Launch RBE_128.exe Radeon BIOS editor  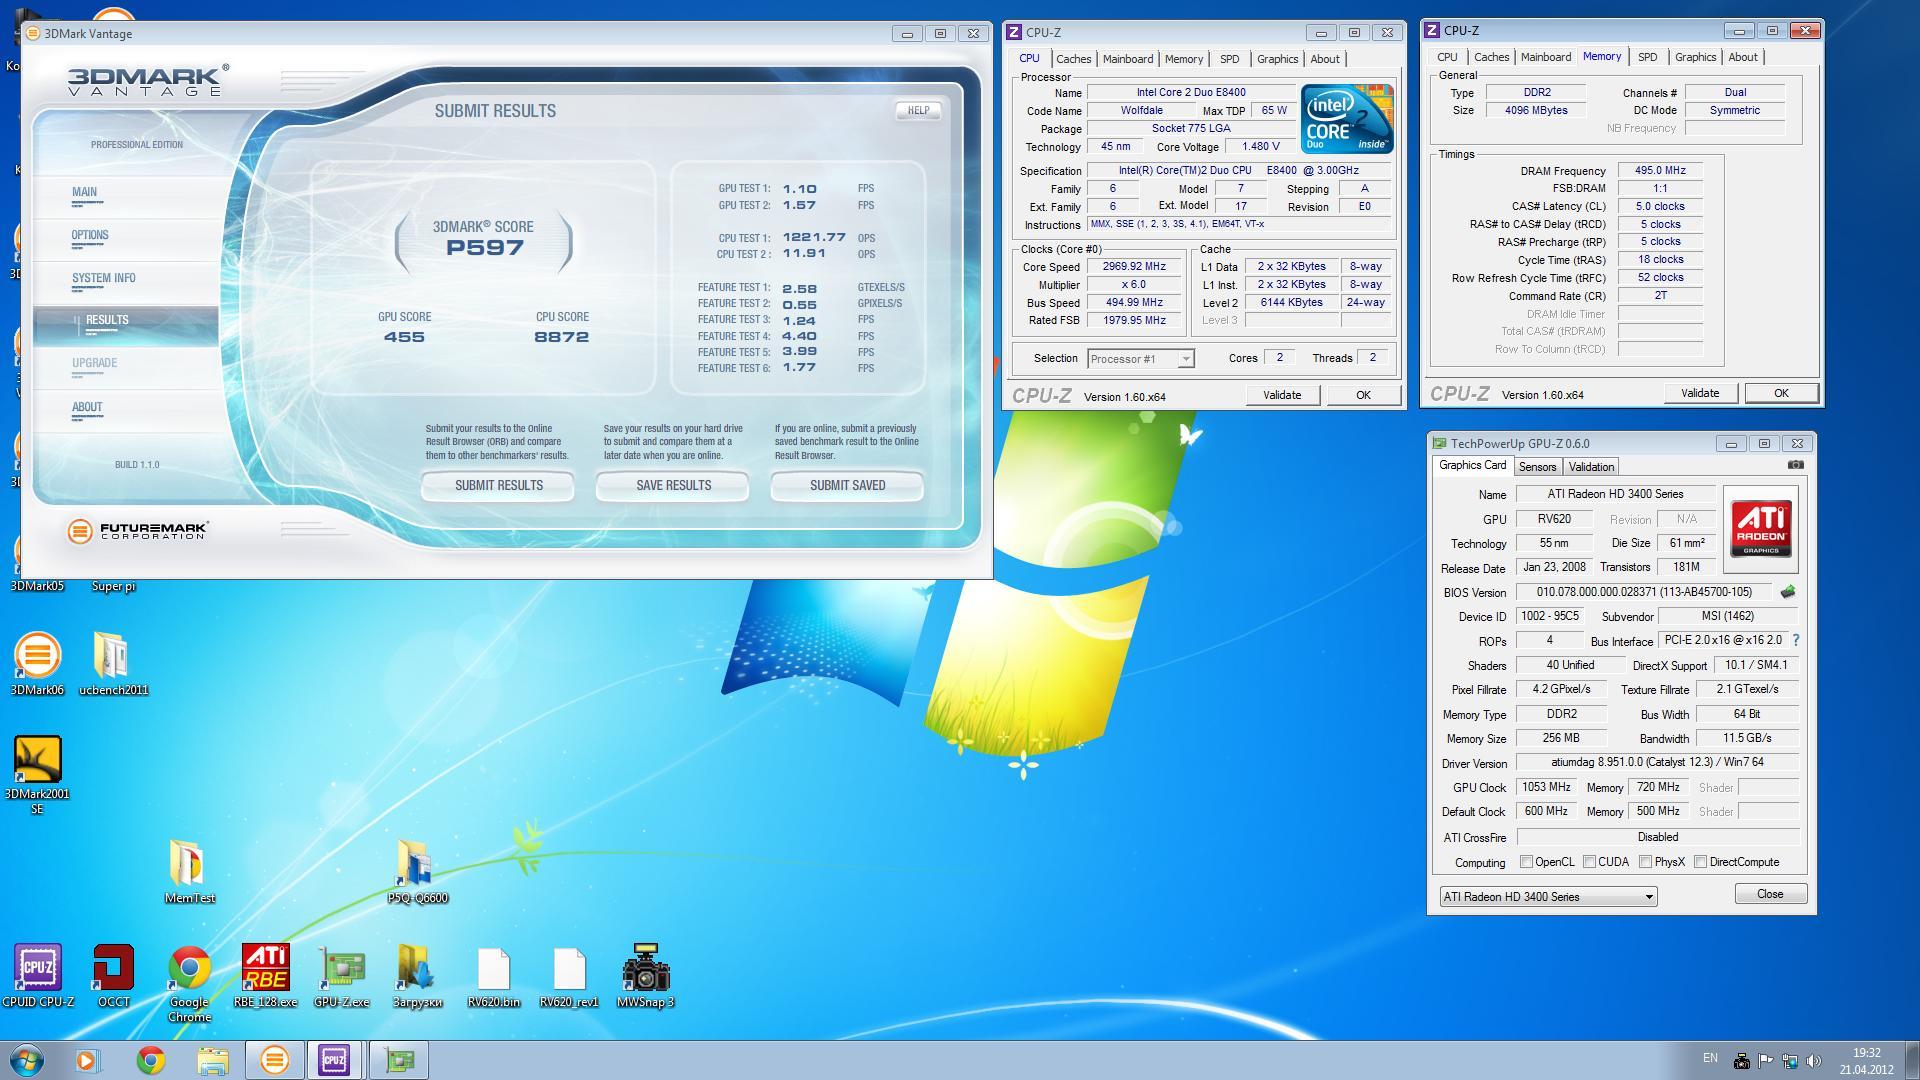coord(265,975)
